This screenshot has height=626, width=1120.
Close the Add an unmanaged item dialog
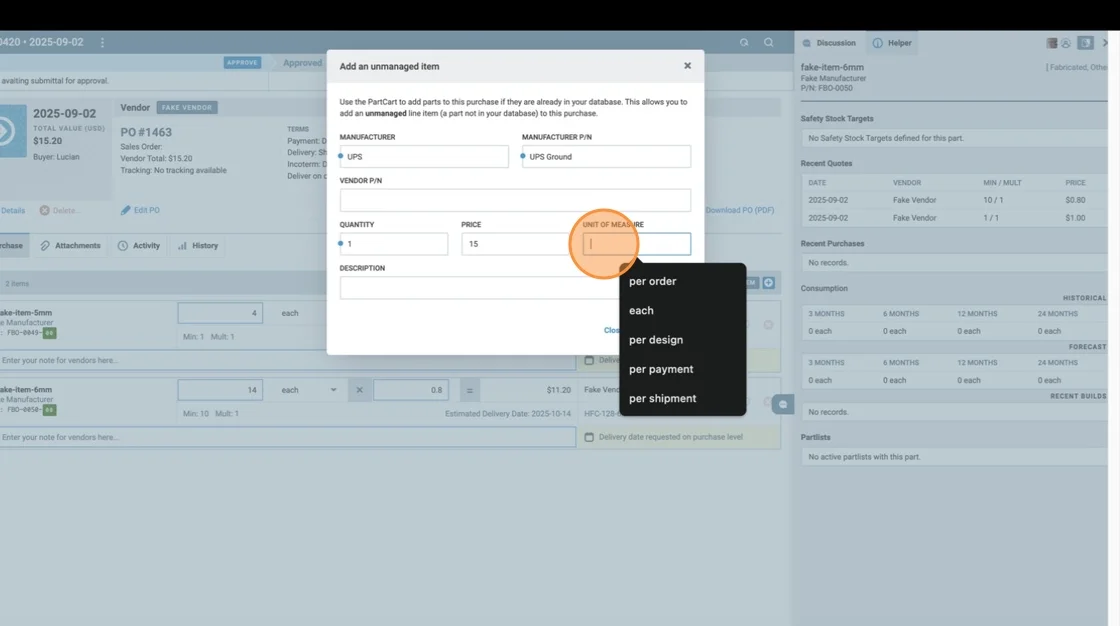(687, 66)
